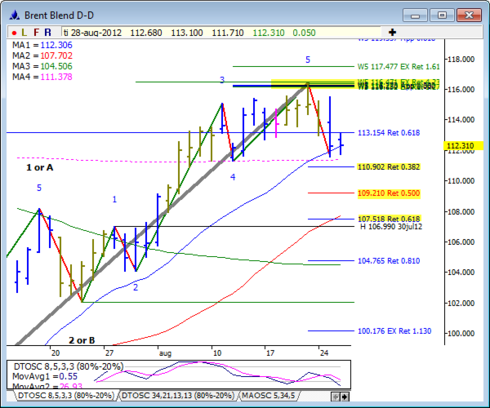Select the MA2 = 107.702 label
The image size is (490, 408).
[42, 56]
